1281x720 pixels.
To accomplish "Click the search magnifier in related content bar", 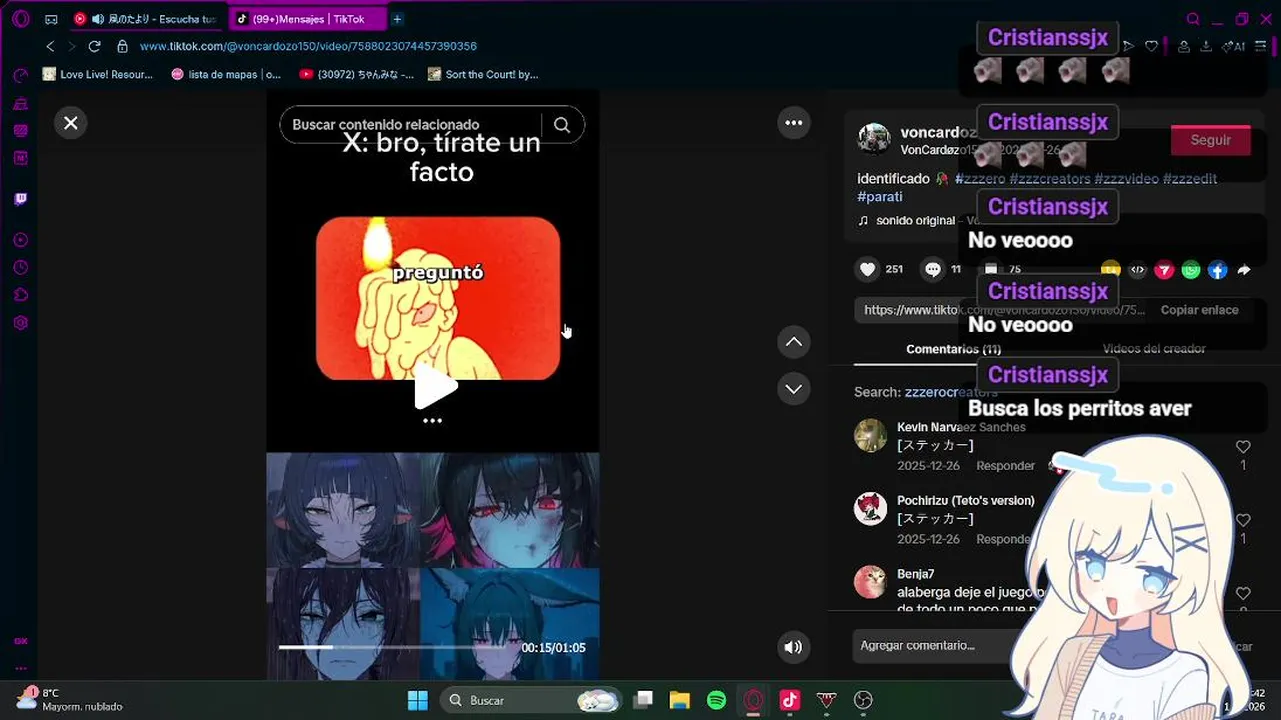I will [x=562, y=125].
